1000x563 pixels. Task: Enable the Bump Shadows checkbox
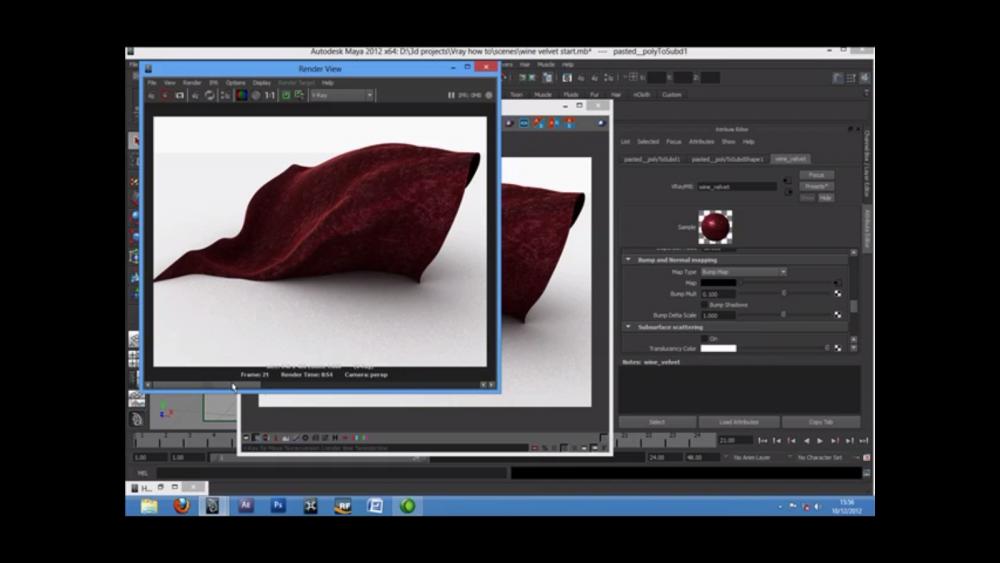coord(704,305)
